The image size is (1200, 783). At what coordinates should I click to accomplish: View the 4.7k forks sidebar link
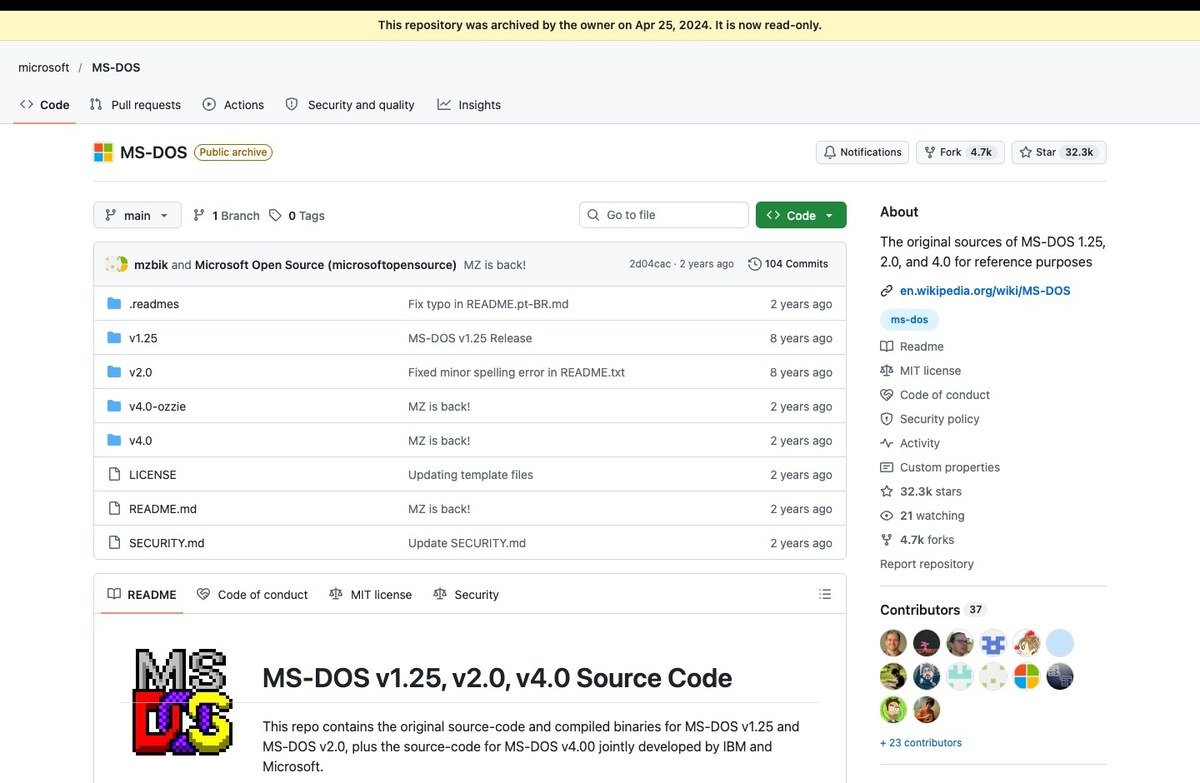pos(917,540)
